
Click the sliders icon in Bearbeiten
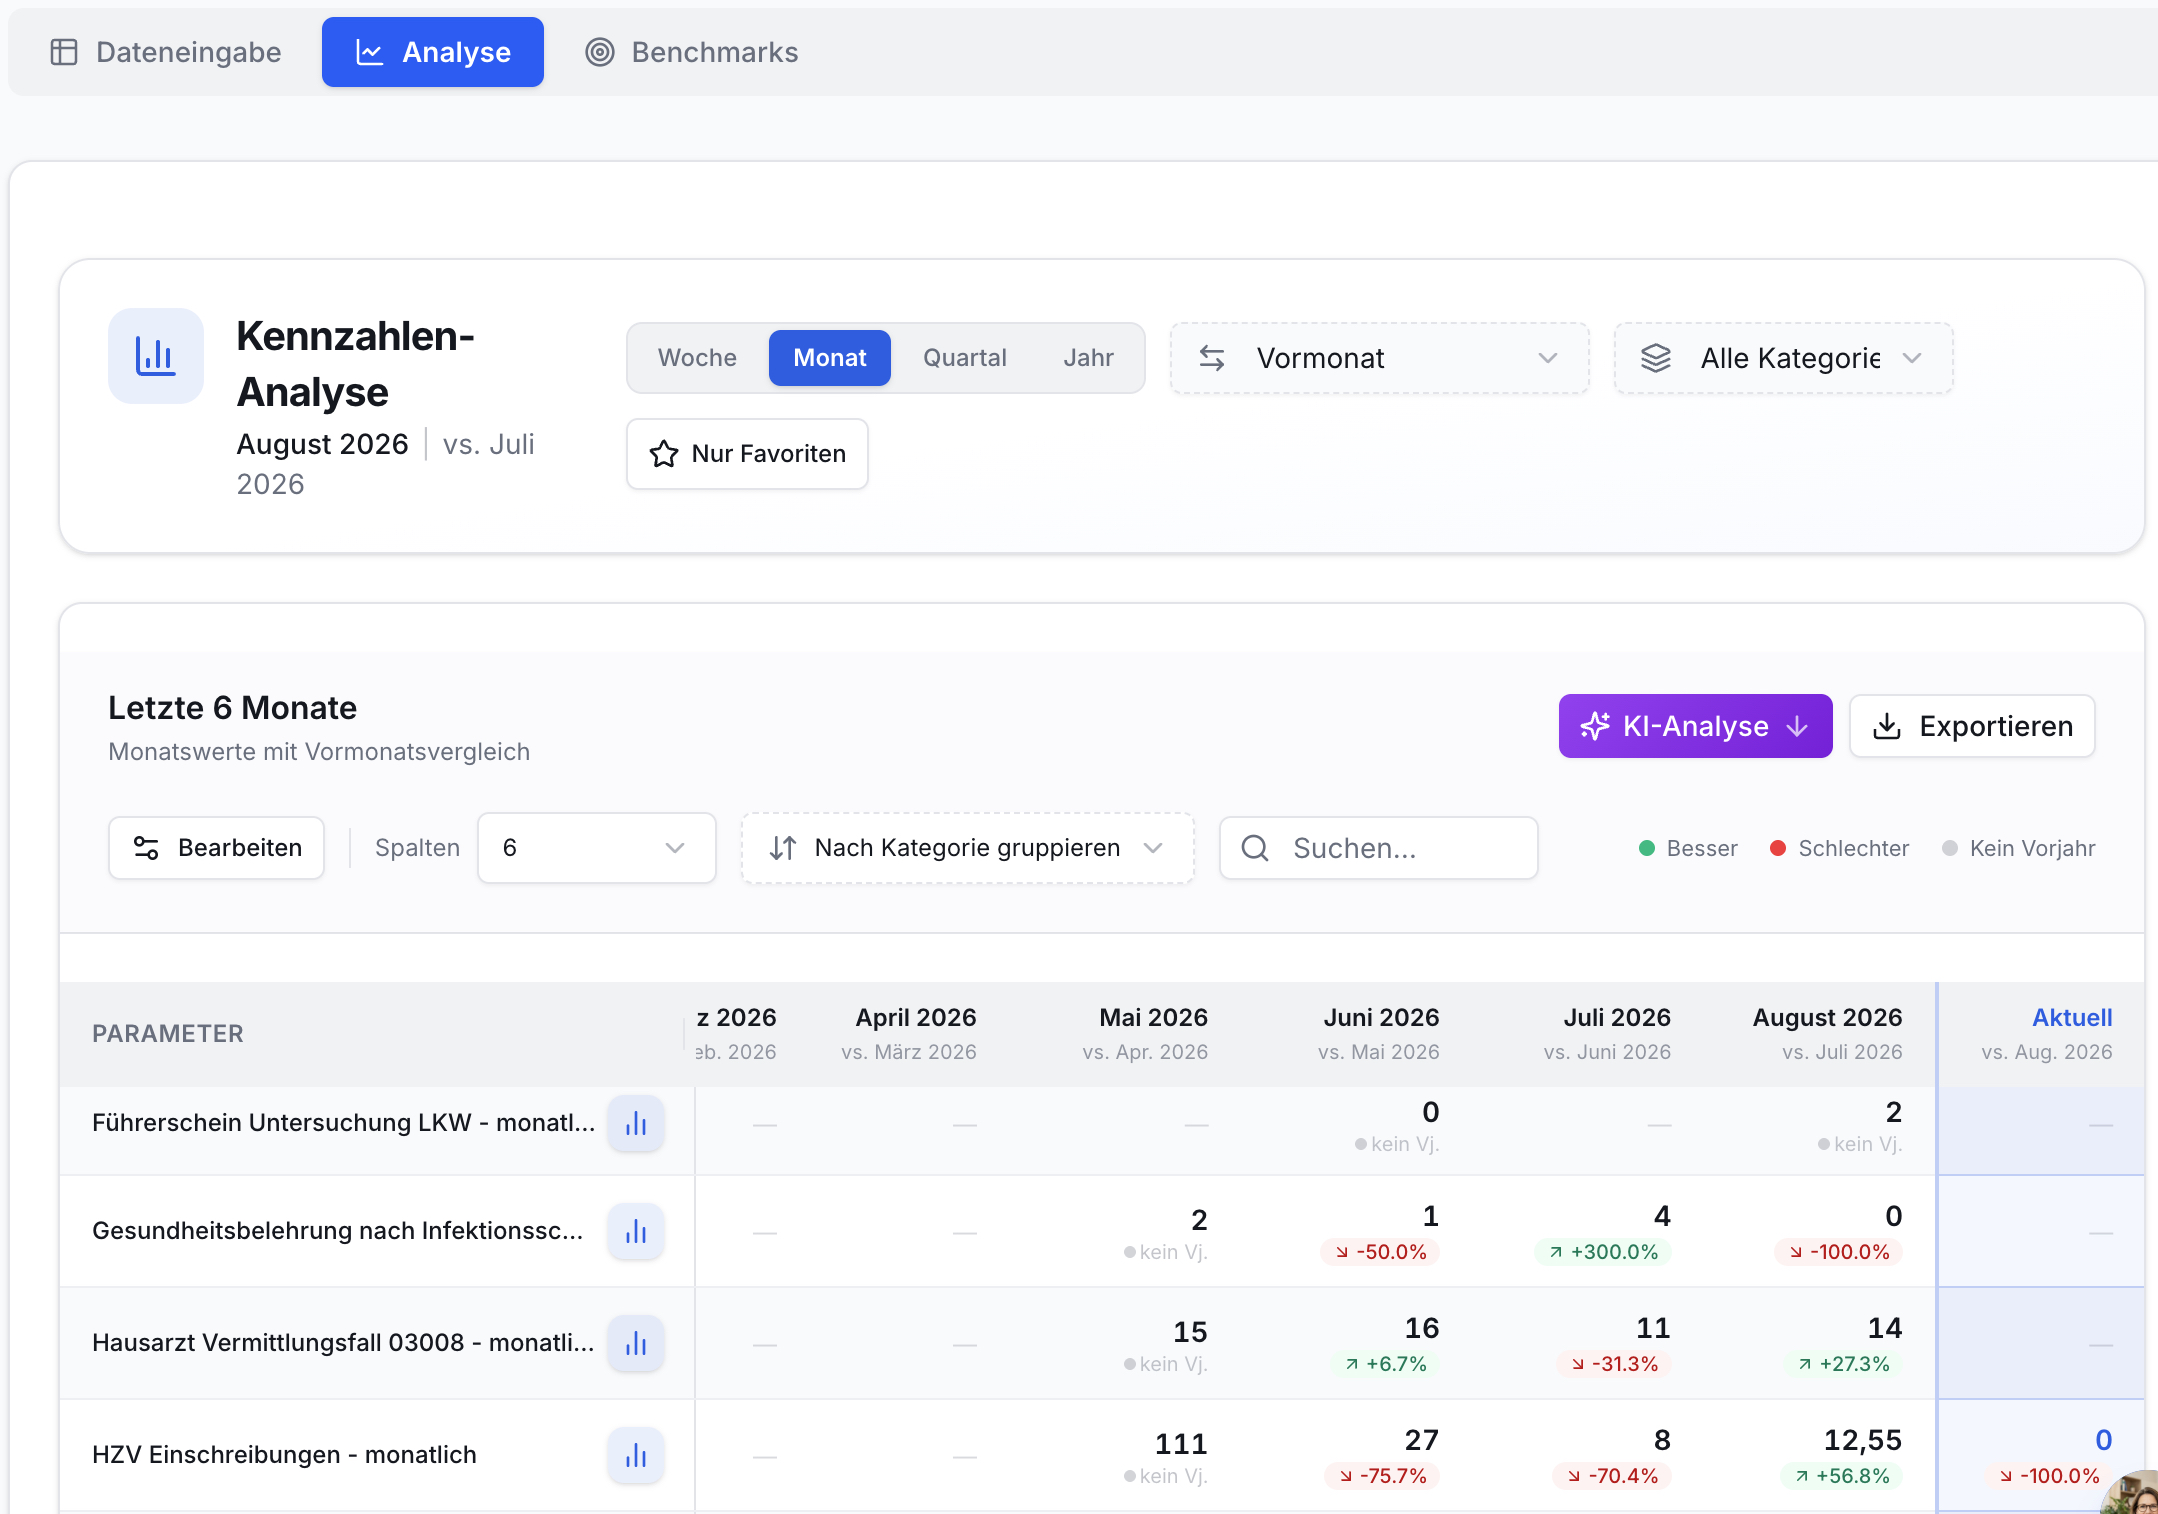pyautogui.click(x=146, y=848)
